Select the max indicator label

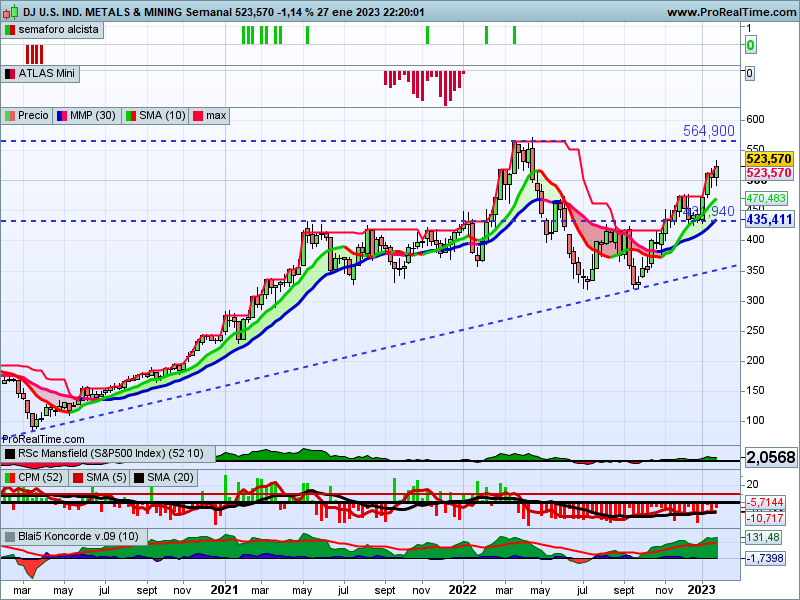216,116
